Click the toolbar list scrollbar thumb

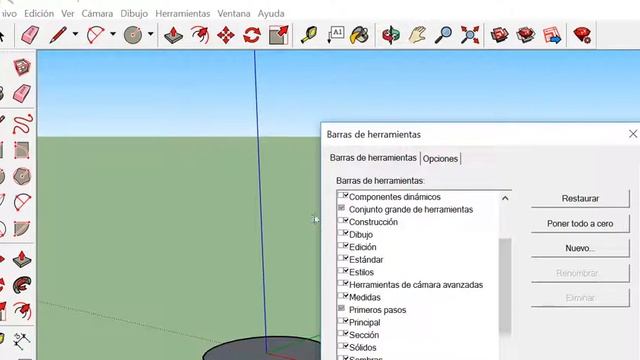(x=505, y=286)
